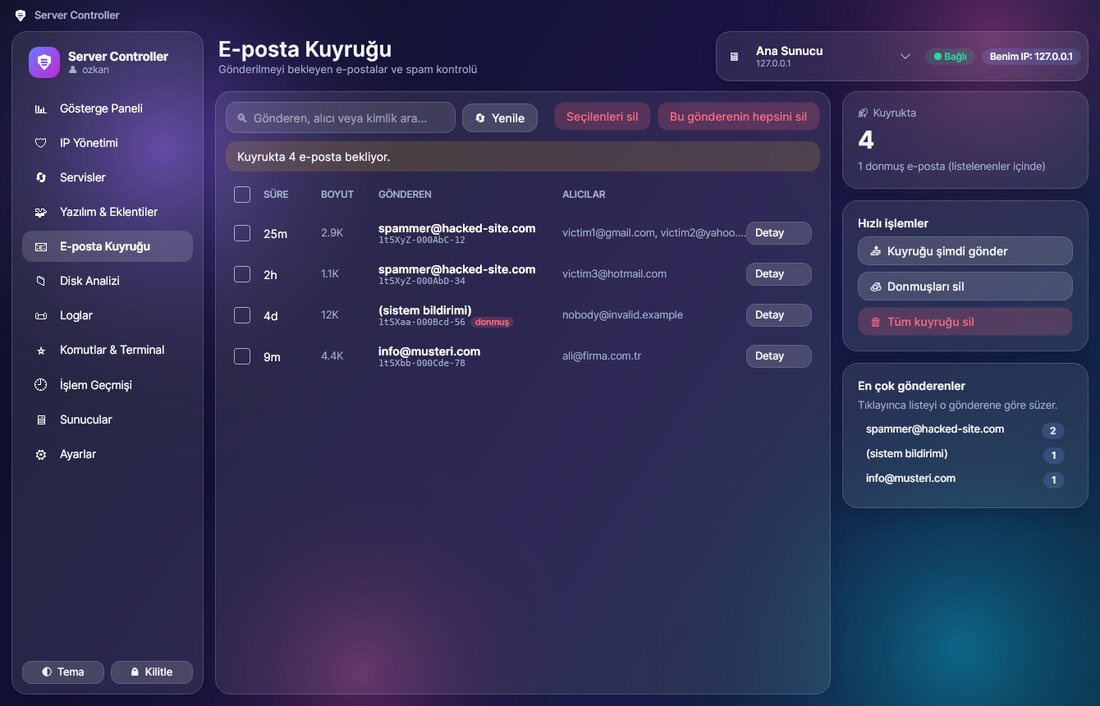
Task: Tick the 9m info@musteri.com row checkbox
Action: (x=242, y=356)
